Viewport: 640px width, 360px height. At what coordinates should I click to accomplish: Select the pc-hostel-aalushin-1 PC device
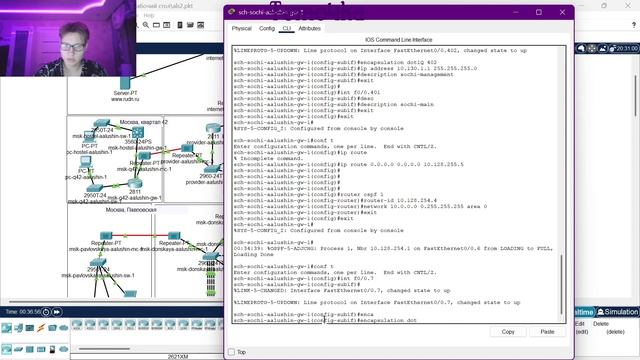coord(89,137)
